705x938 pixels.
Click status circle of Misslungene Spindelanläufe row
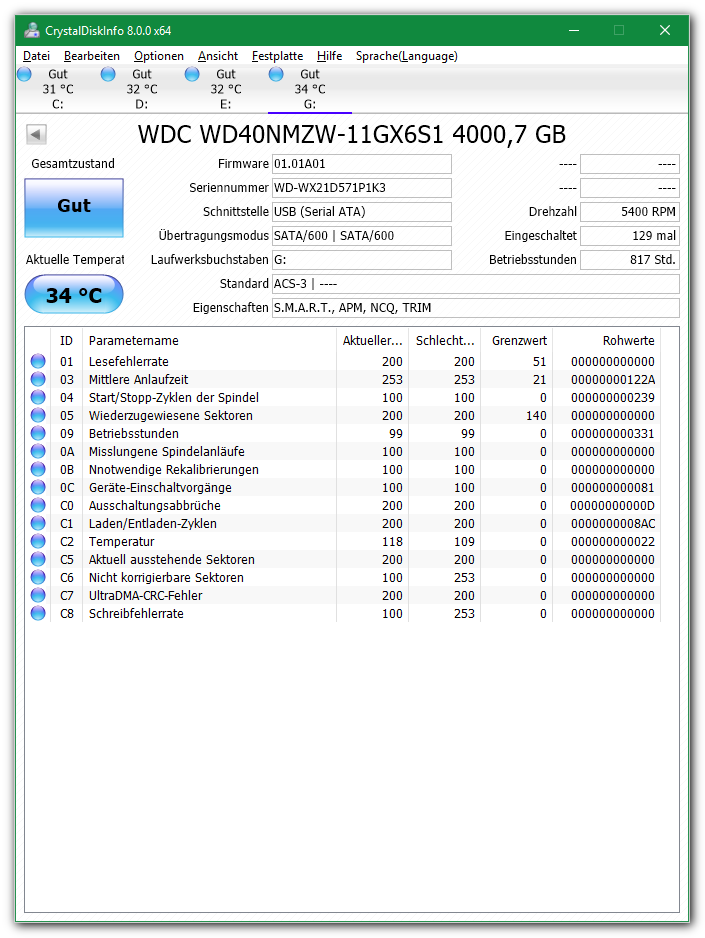click(38, 450)
